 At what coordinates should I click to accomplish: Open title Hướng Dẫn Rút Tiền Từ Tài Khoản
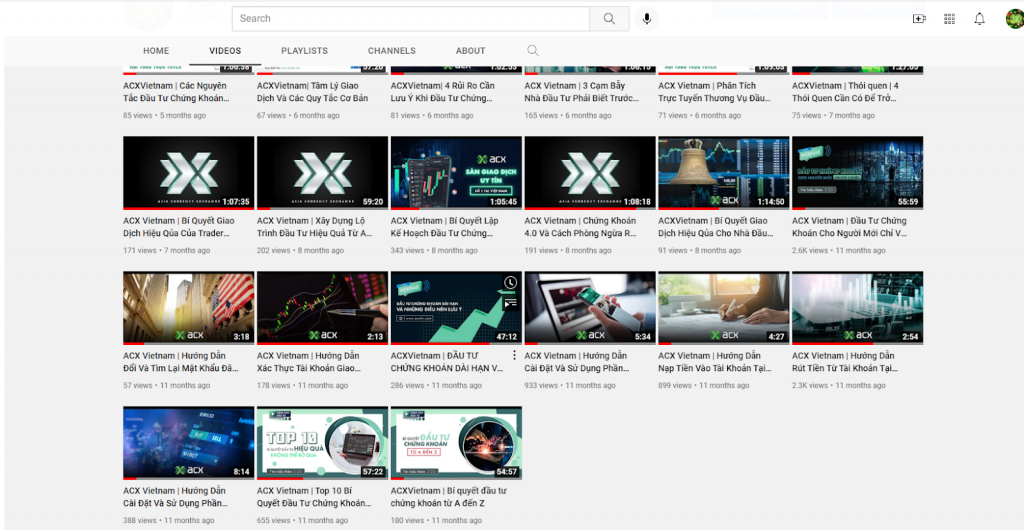[x=845, y=362]
